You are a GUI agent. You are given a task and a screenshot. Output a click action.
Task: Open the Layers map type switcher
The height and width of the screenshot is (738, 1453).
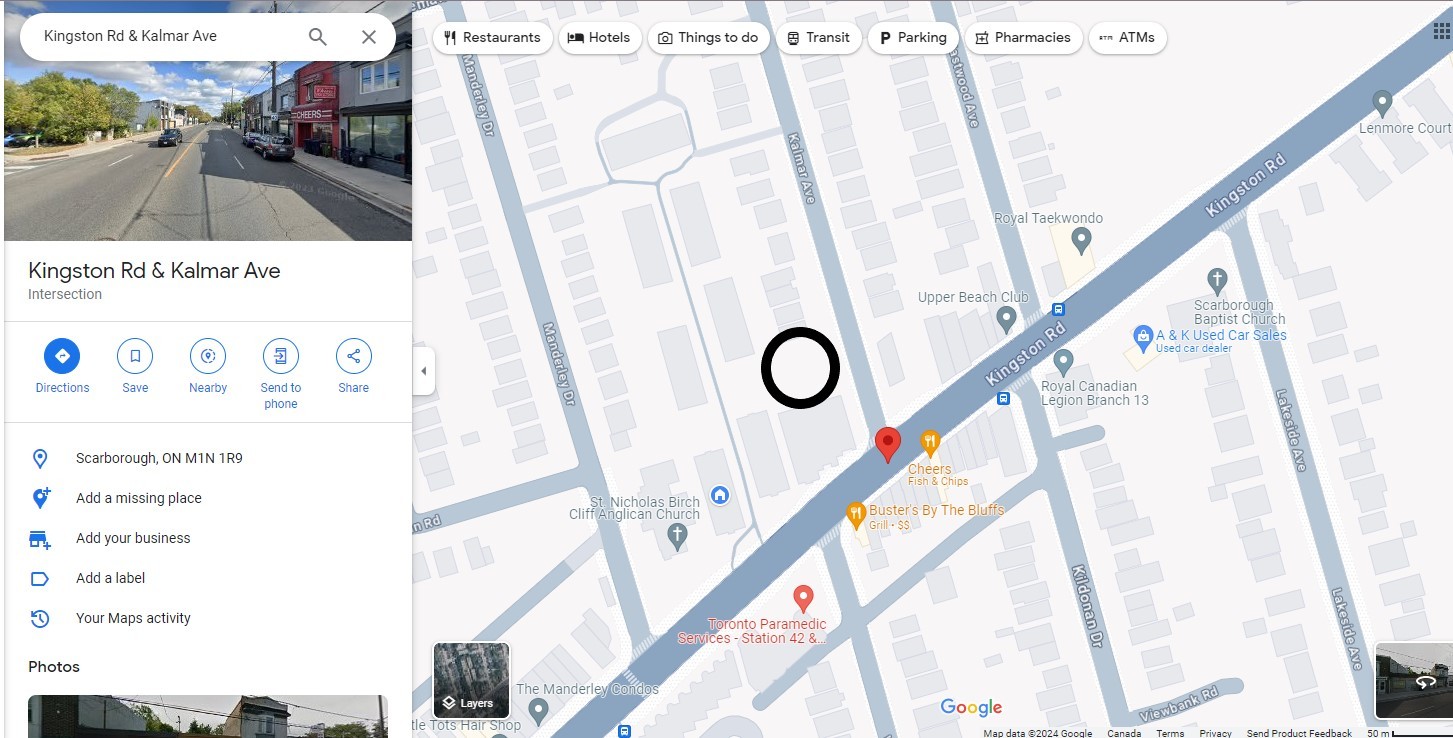[x=471, y=680]
